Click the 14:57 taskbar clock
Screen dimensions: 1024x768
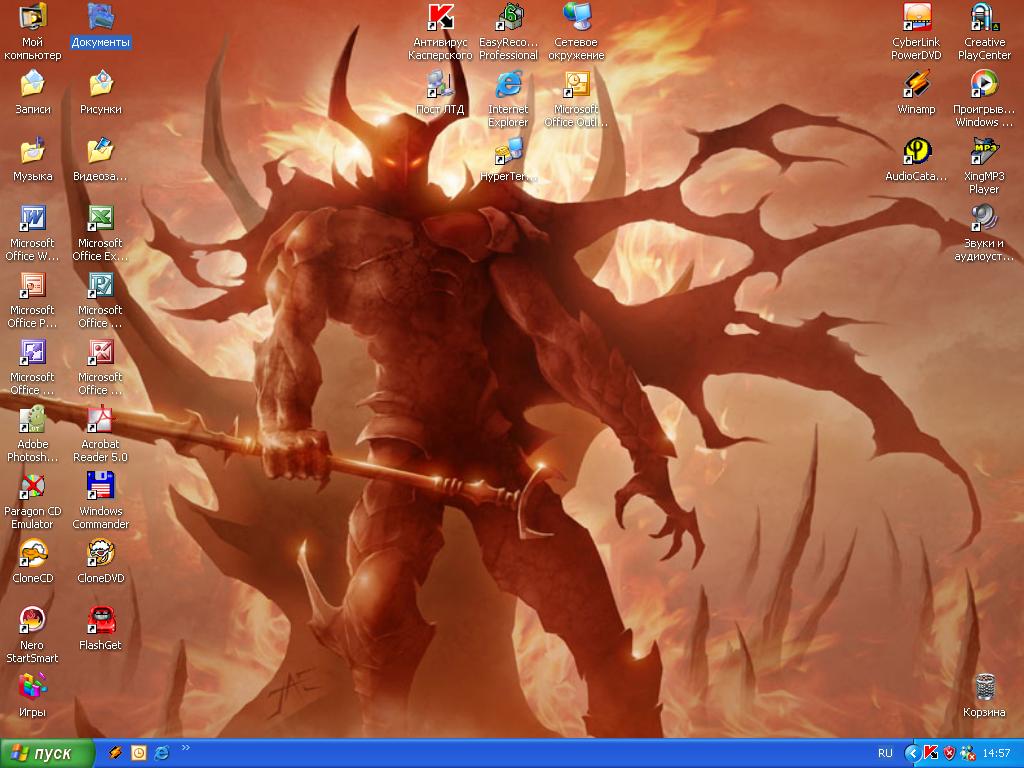tap(996, 753)
